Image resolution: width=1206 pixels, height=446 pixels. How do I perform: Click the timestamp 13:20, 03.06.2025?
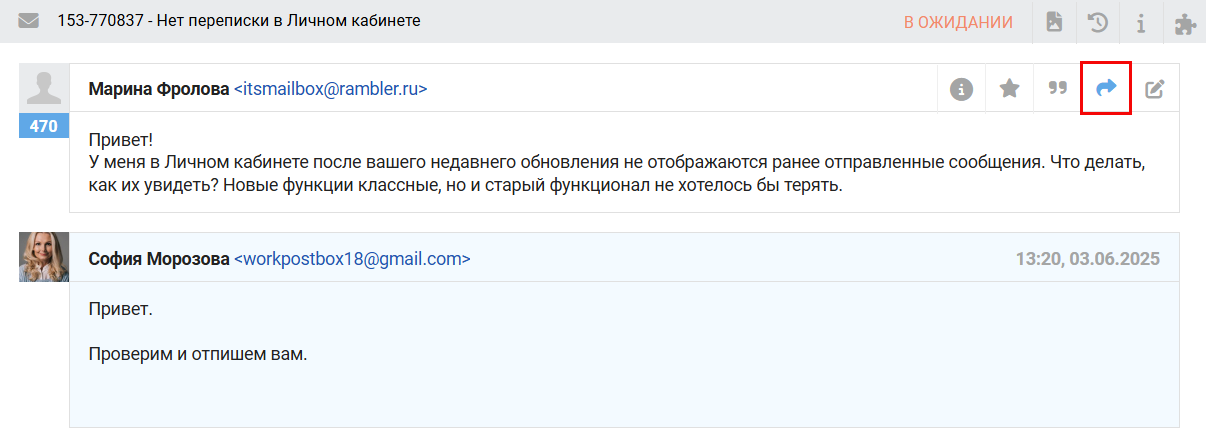(1087, 259)
